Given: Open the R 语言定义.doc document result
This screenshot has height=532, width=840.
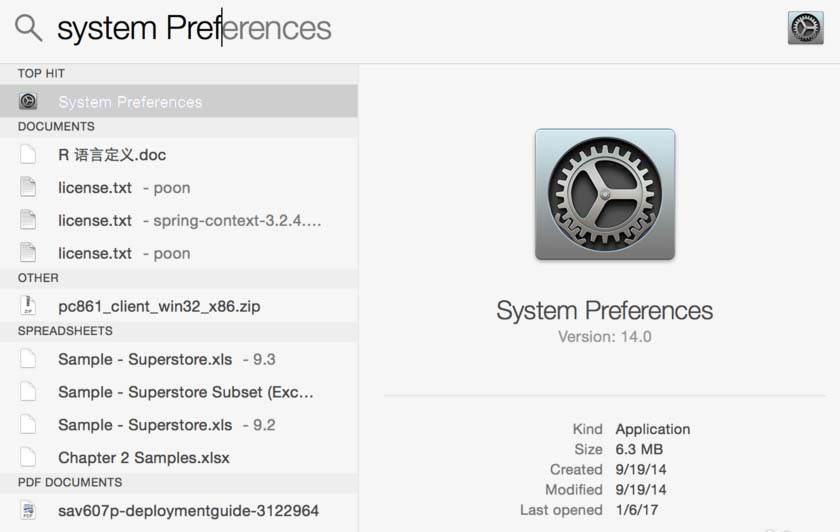Looking at the screenshot, I should 112,155.
